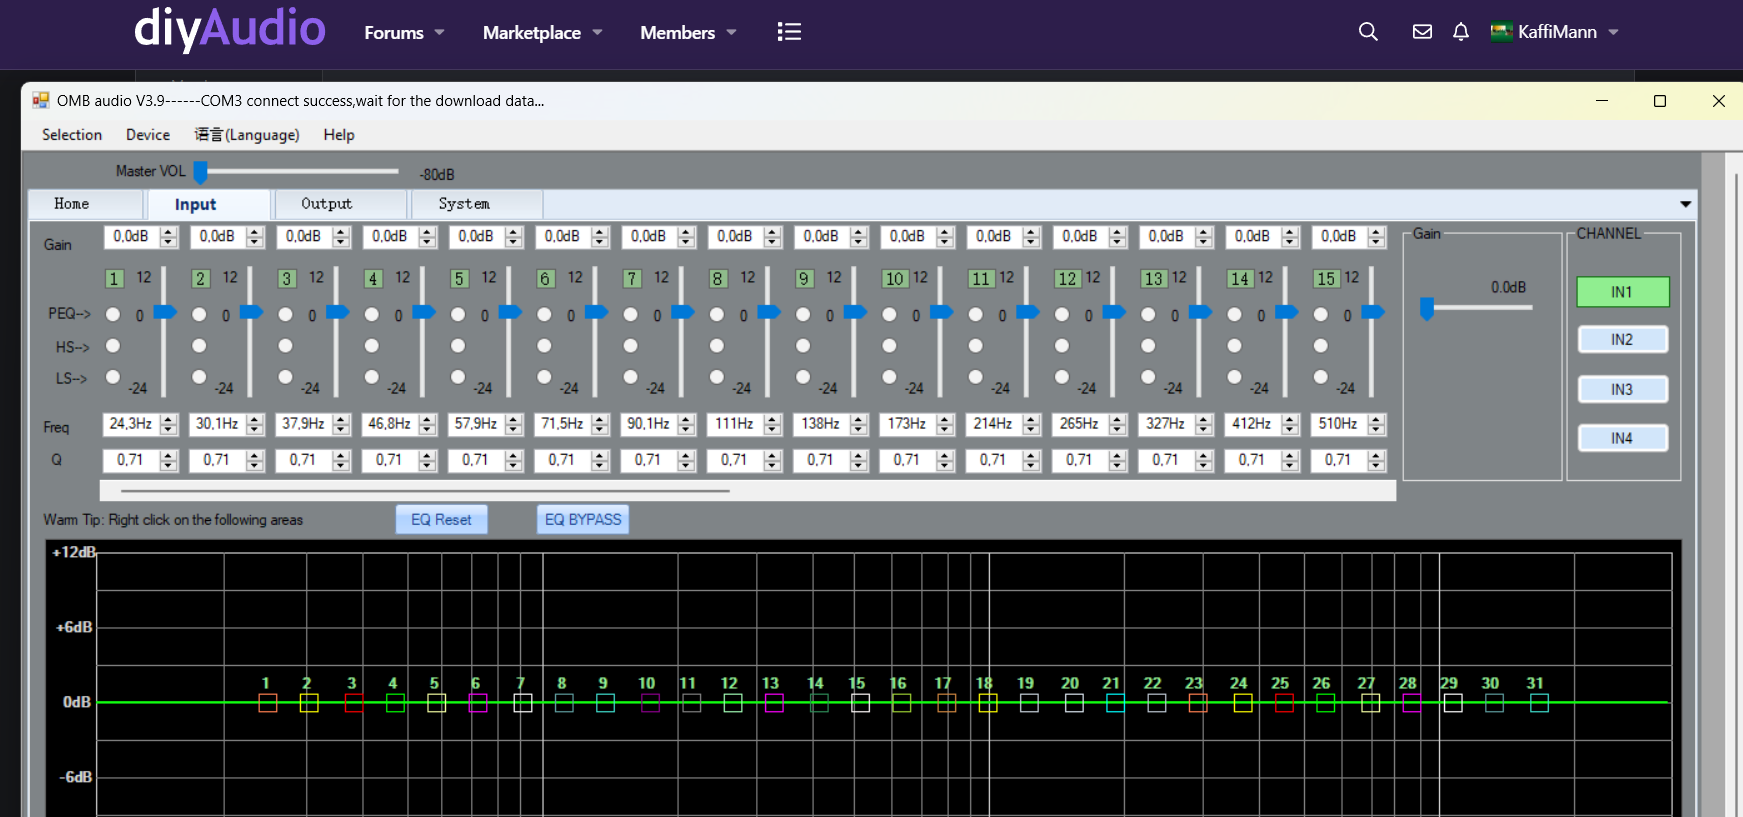Select channel IN1
1743x817 pixels.
coord(1622,292)
